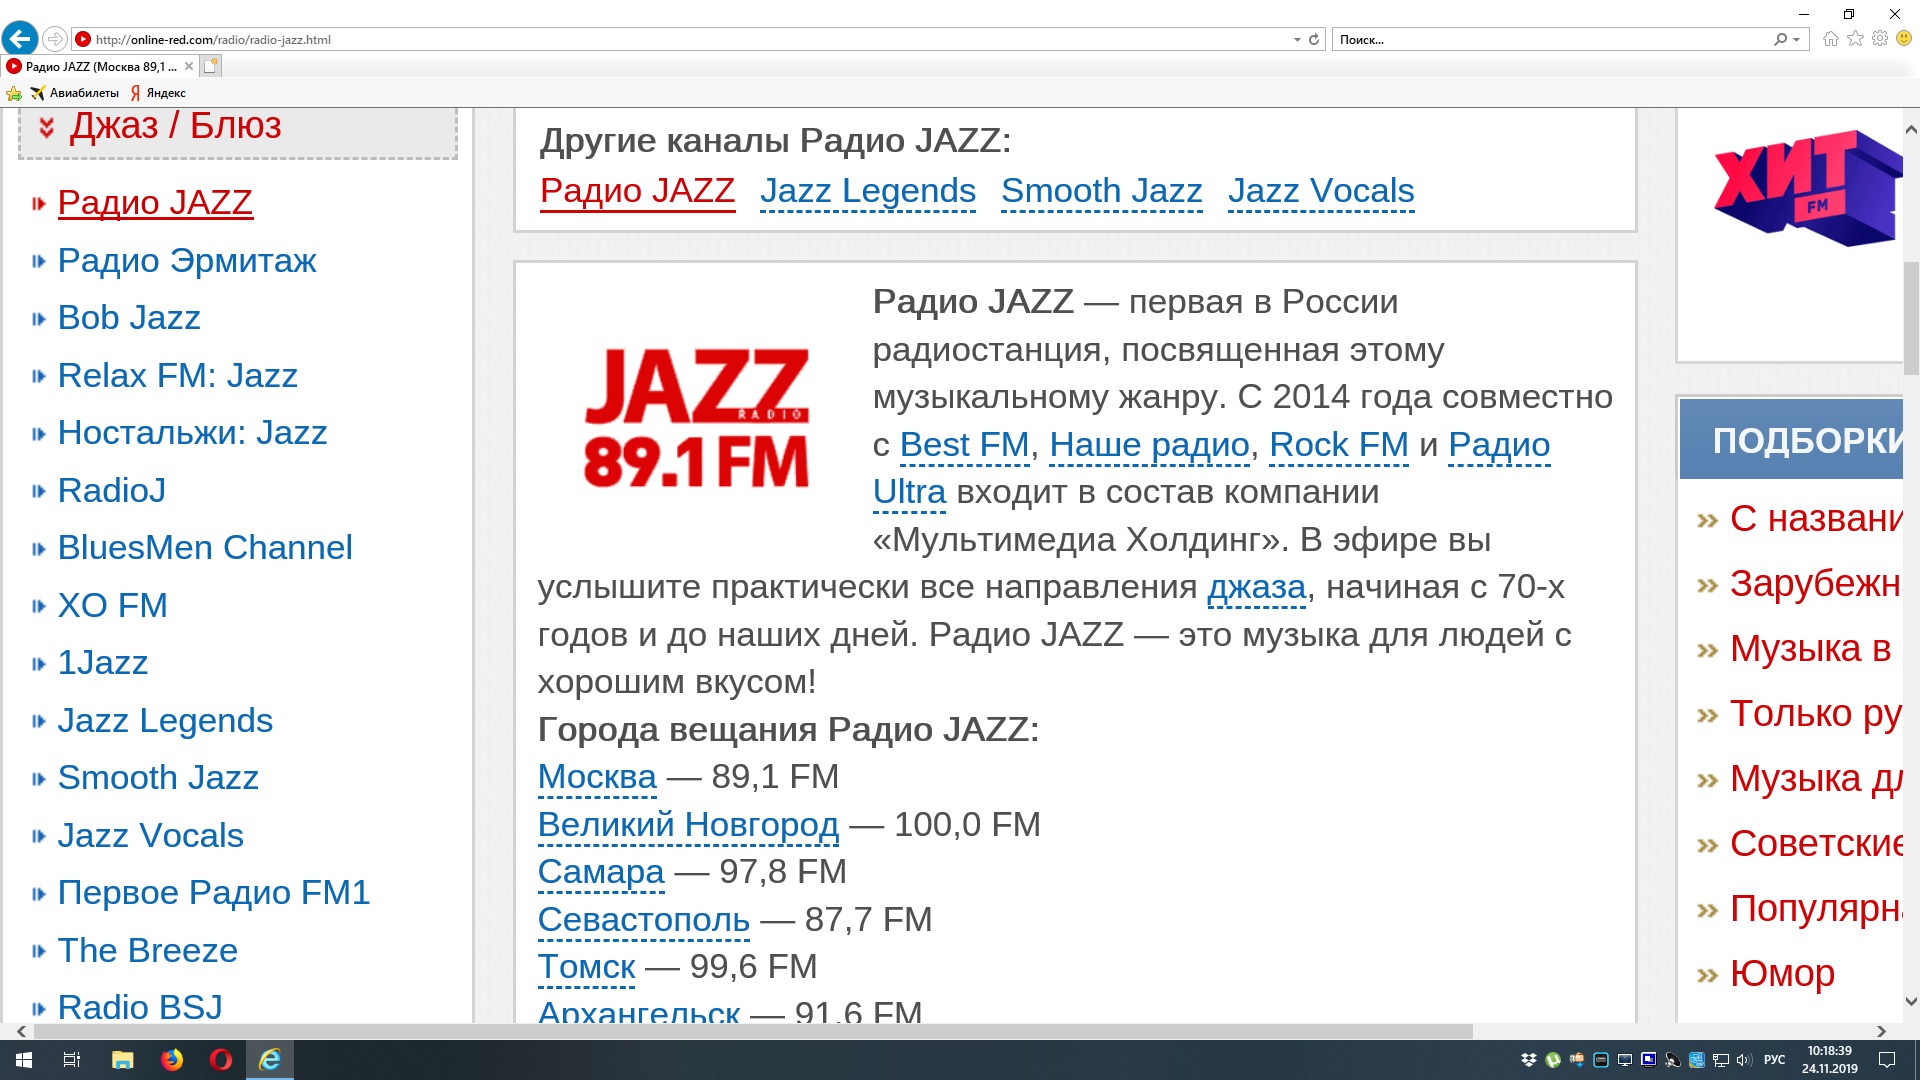Click the refresh page icon
The height and width of the screenshot is (1080, 1920).
tap(1314, 40)
